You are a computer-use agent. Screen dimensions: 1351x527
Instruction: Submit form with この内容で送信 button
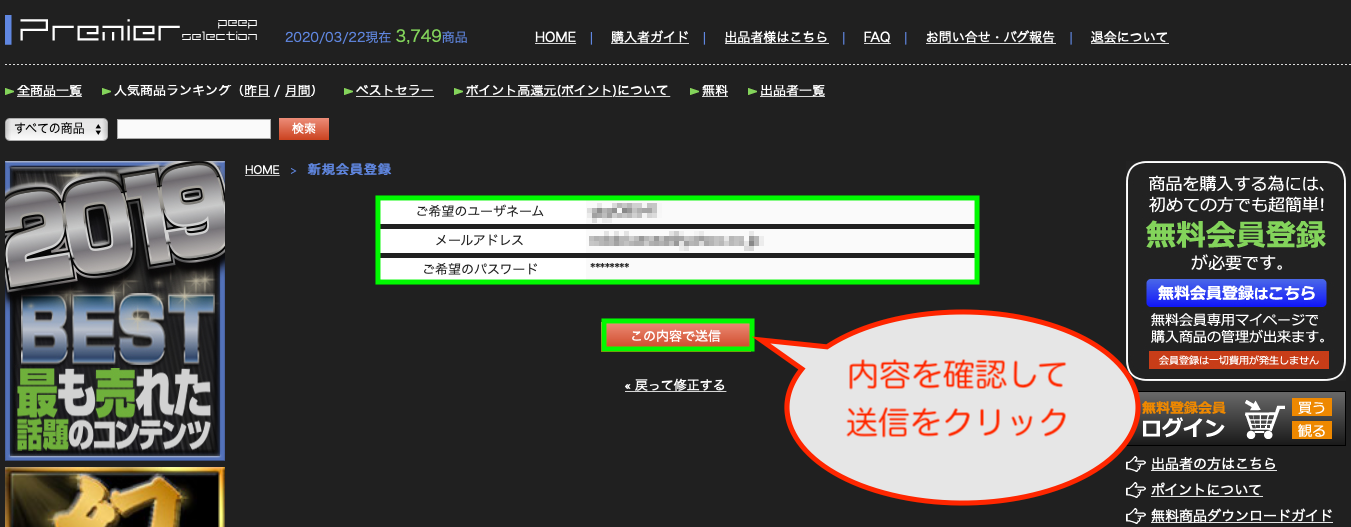tap(676, 336)
